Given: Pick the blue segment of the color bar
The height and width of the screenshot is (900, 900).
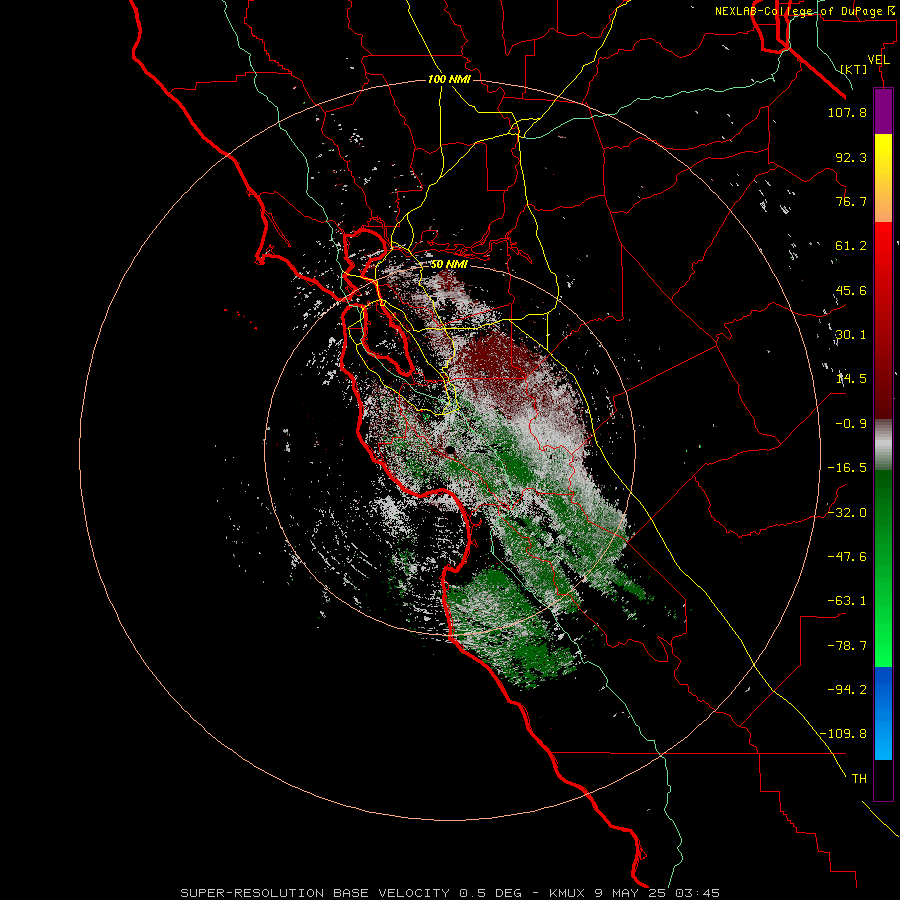Looking at the screenshot, I should tap(883, 713).
